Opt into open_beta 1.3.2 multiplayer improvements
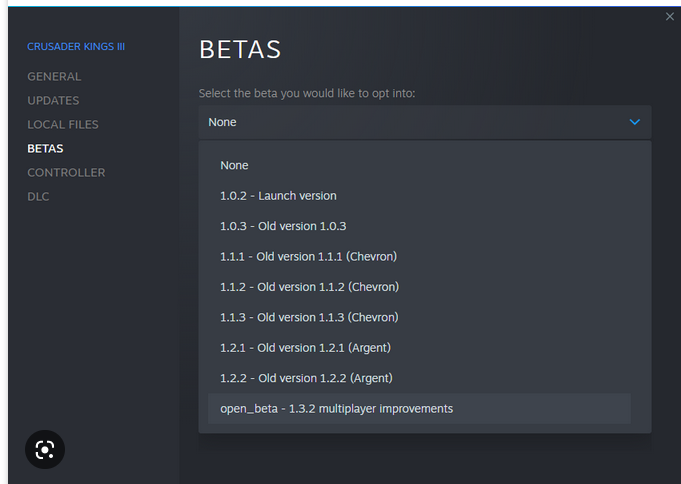Screen dimensions: 681x484 point(336,409)
